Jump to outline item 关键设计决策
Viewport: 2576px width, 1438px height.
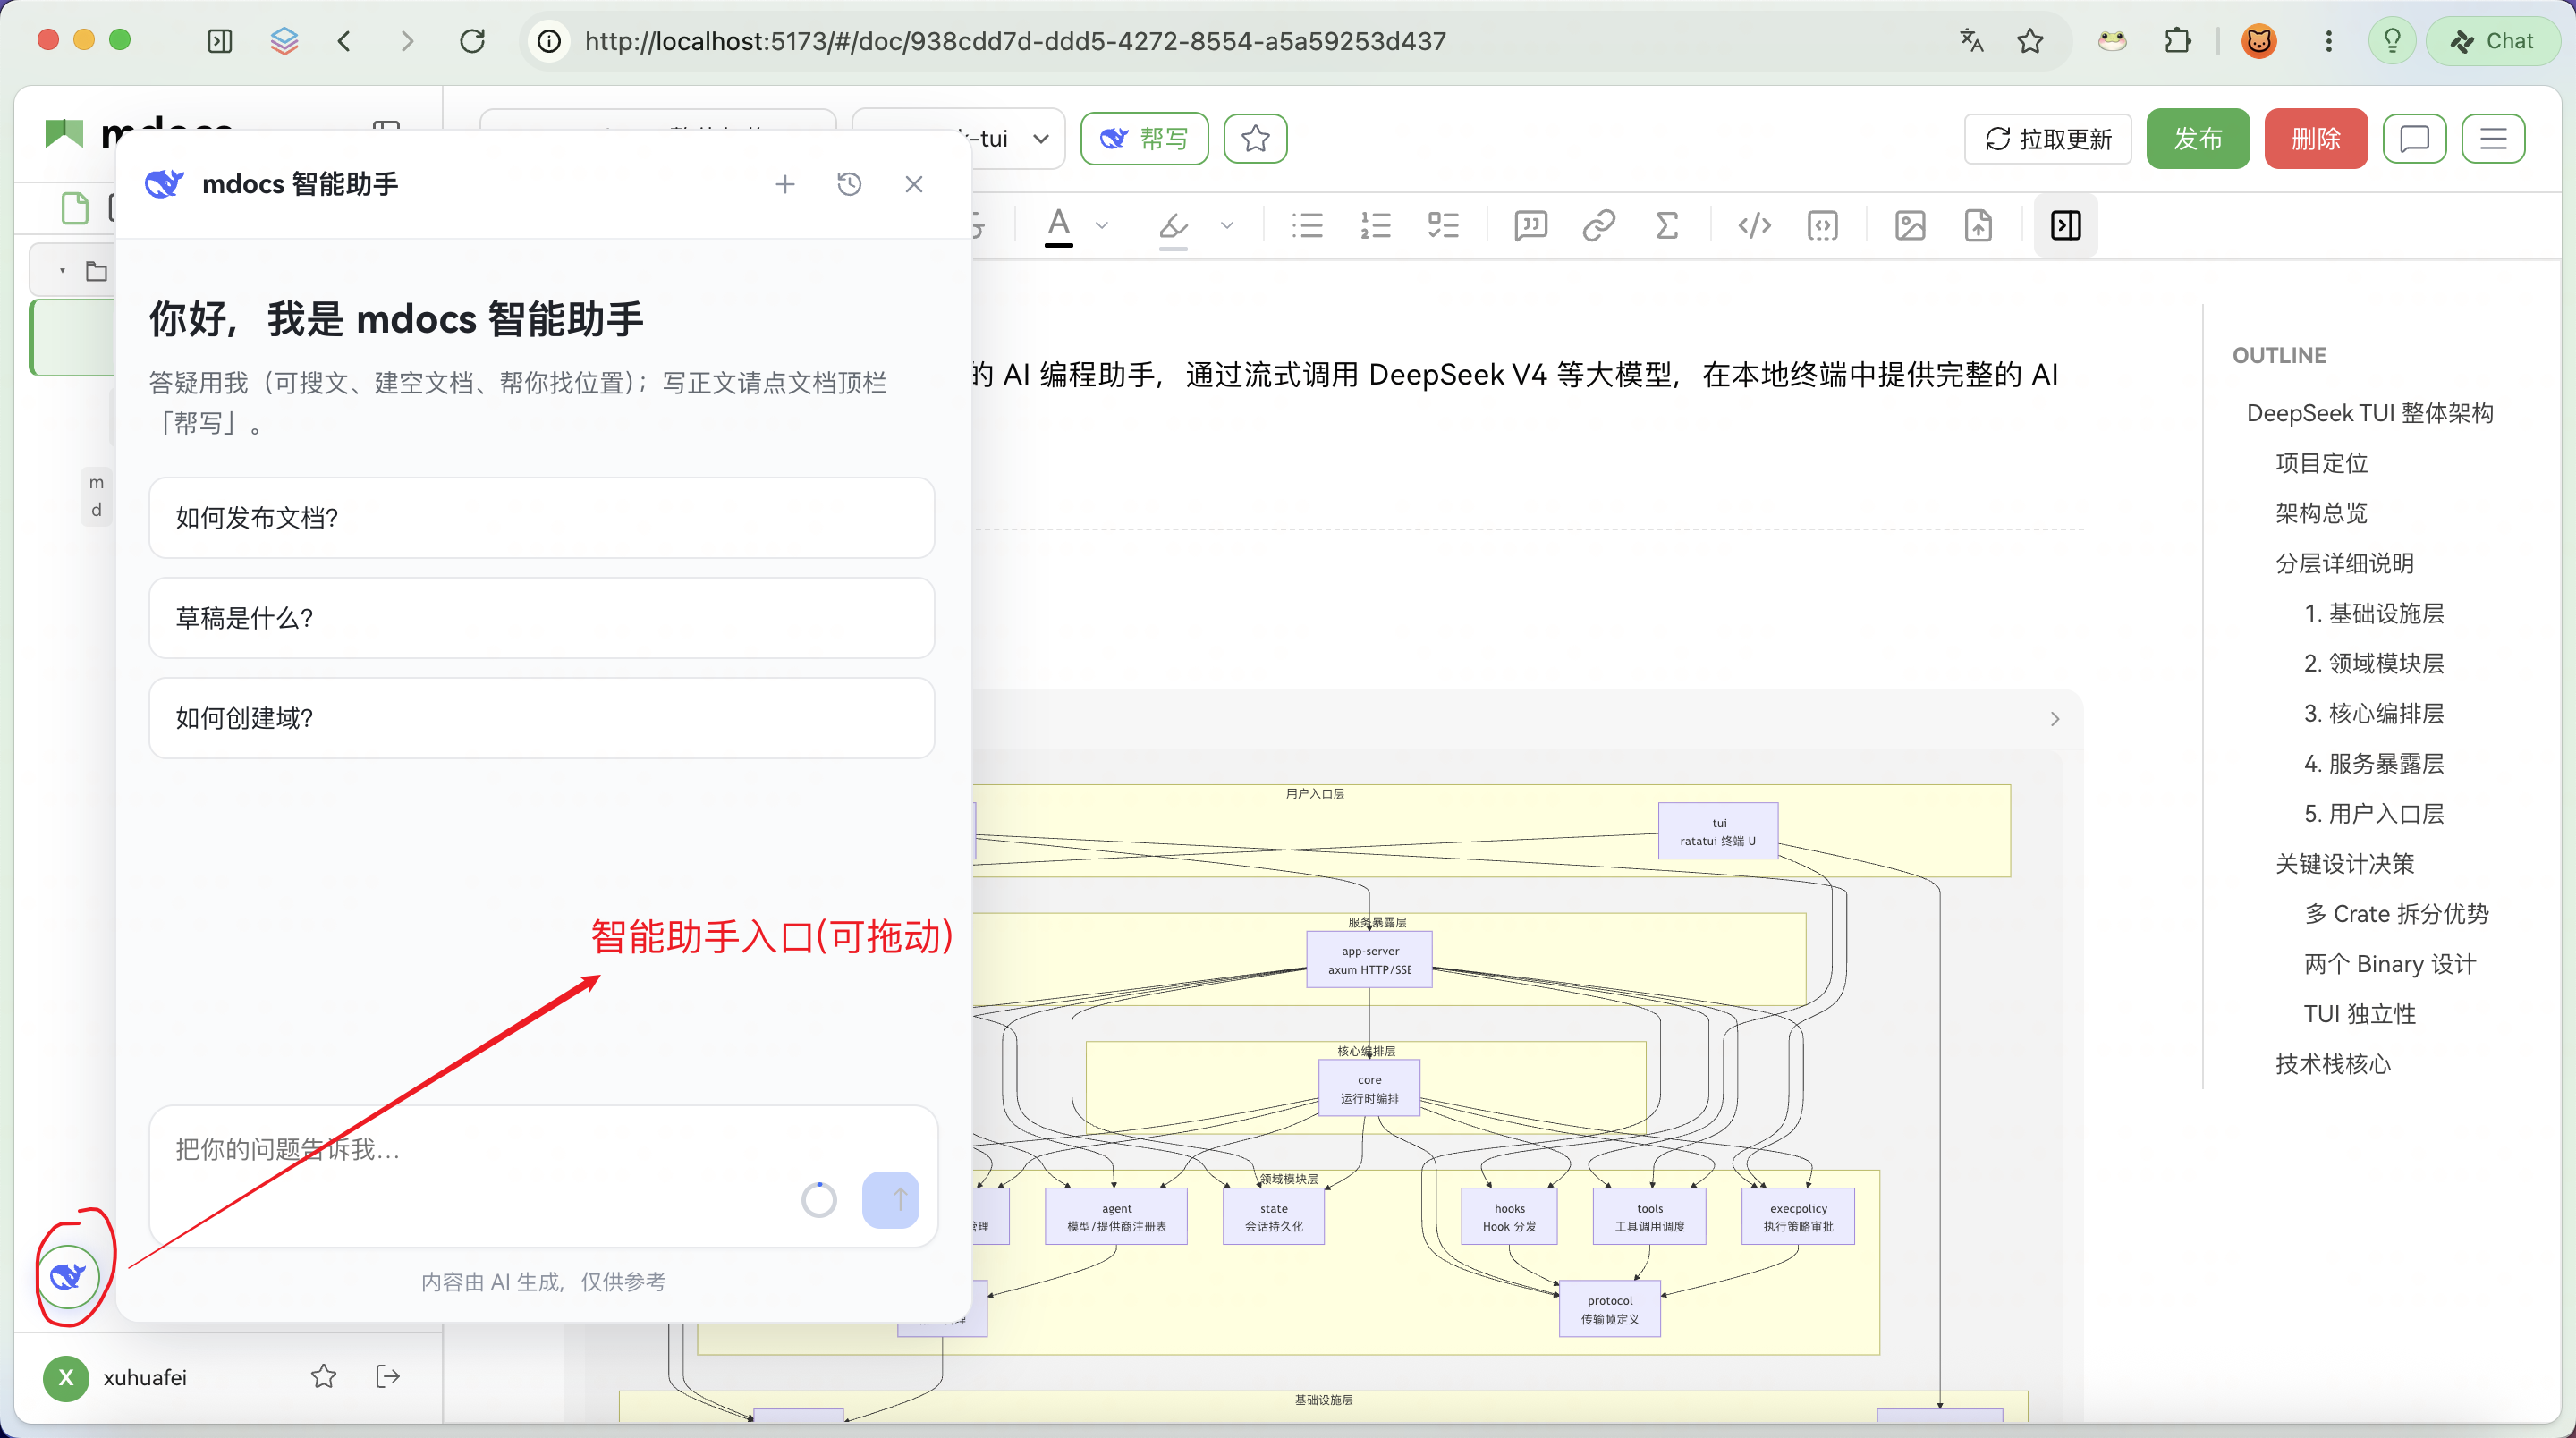(x=2344, y=863)
